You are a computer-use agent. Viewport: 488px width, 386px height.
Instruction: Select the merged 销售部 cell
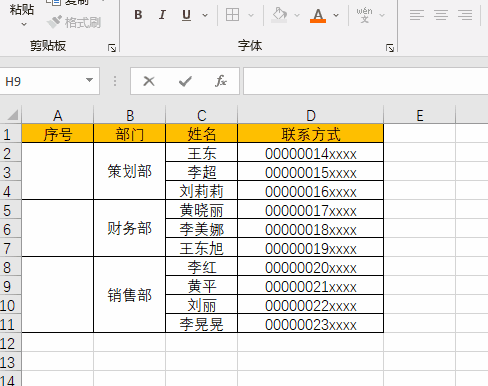pyautogui.click(x=130, y=295)
